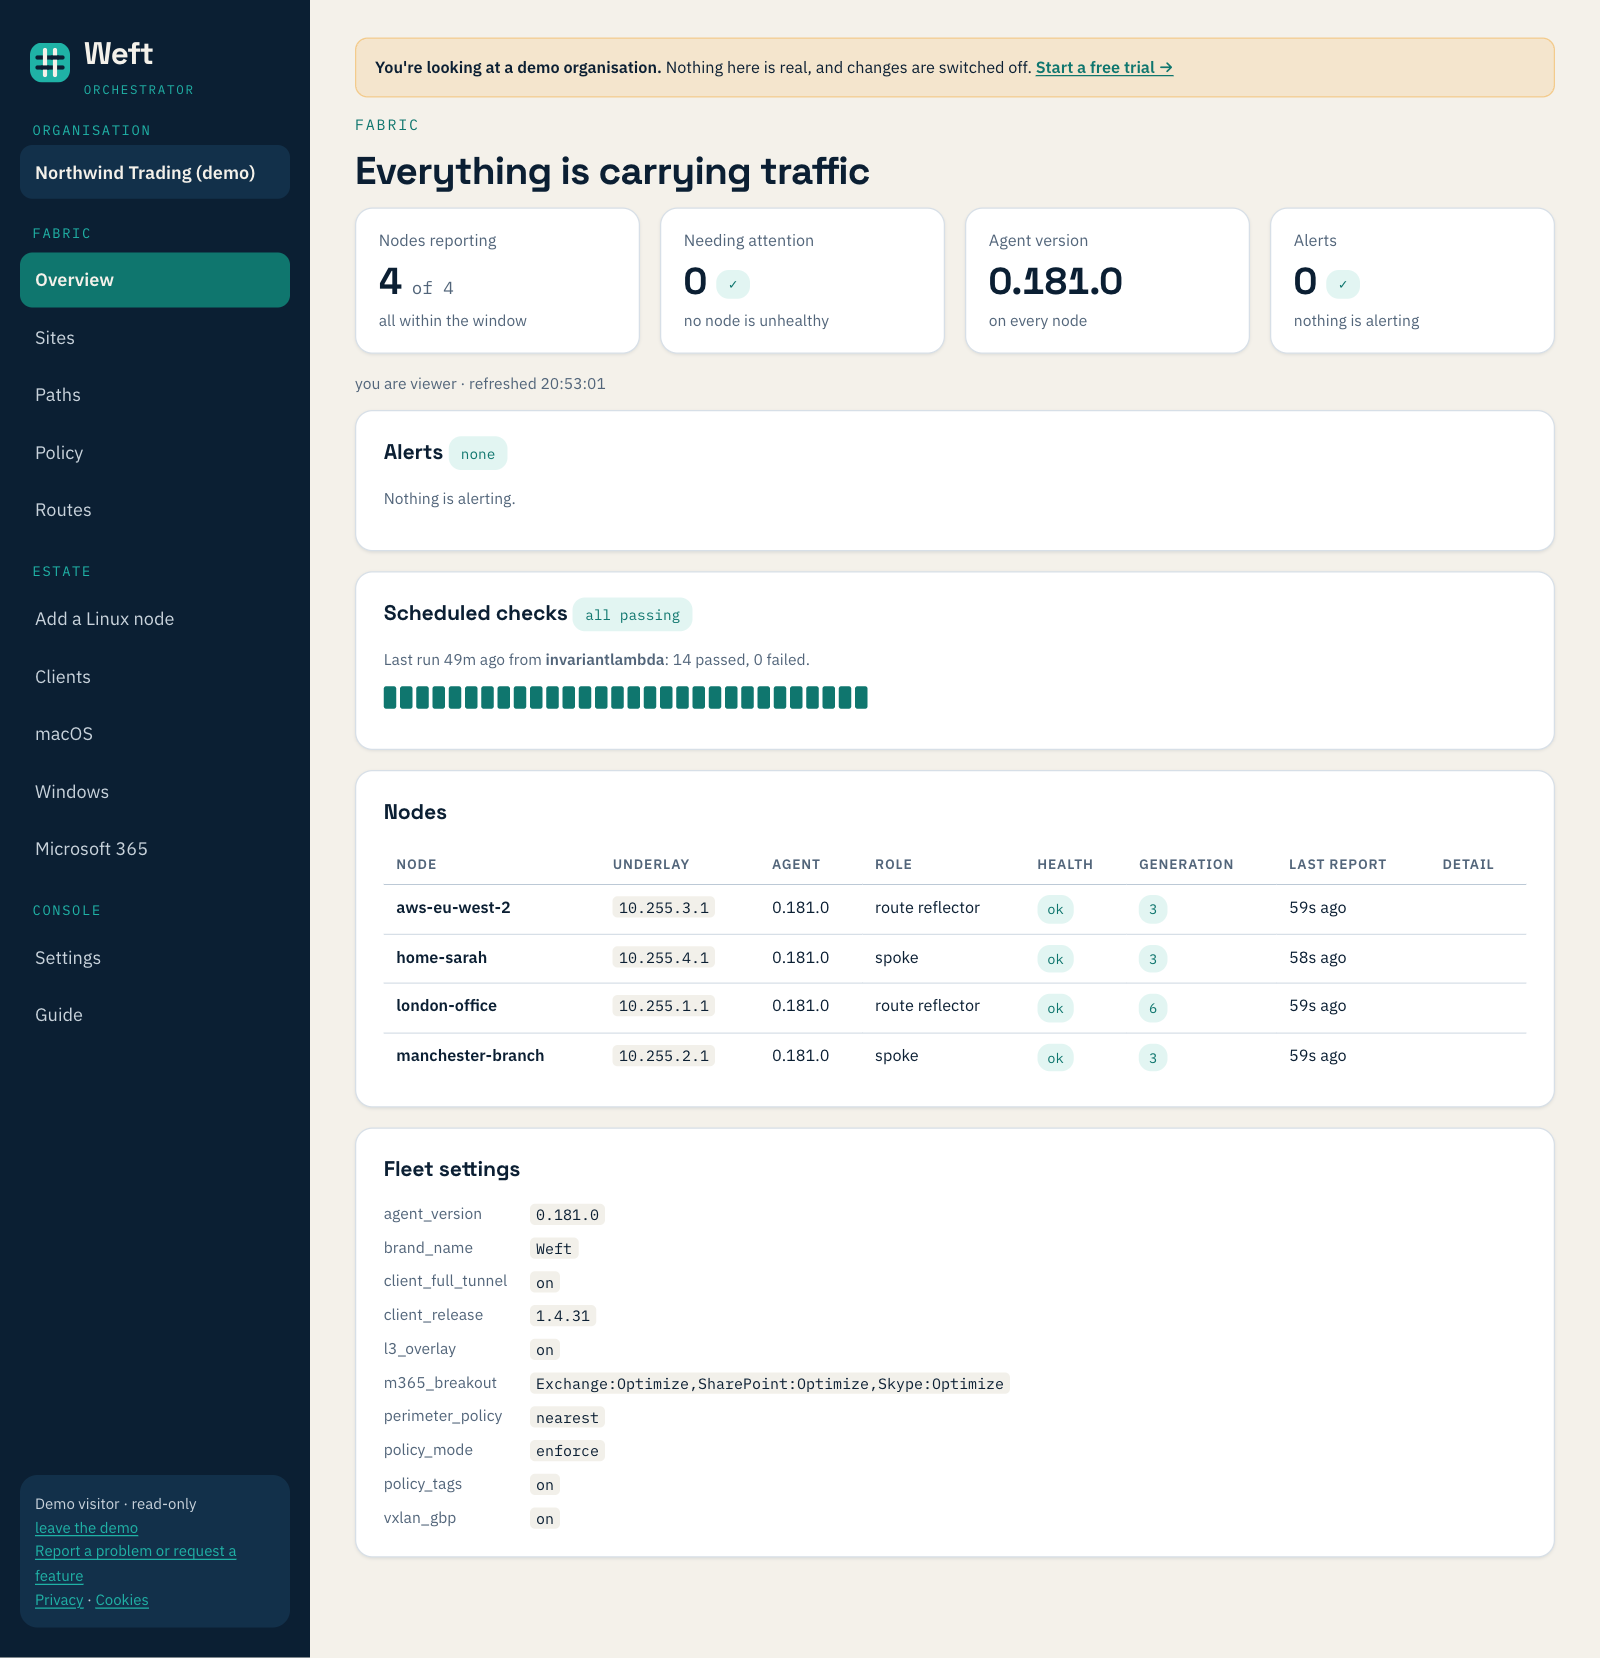This screenshot has height=1658, width=1600.
Task: Click the Start a free trial link
Action: [1104, 67]
